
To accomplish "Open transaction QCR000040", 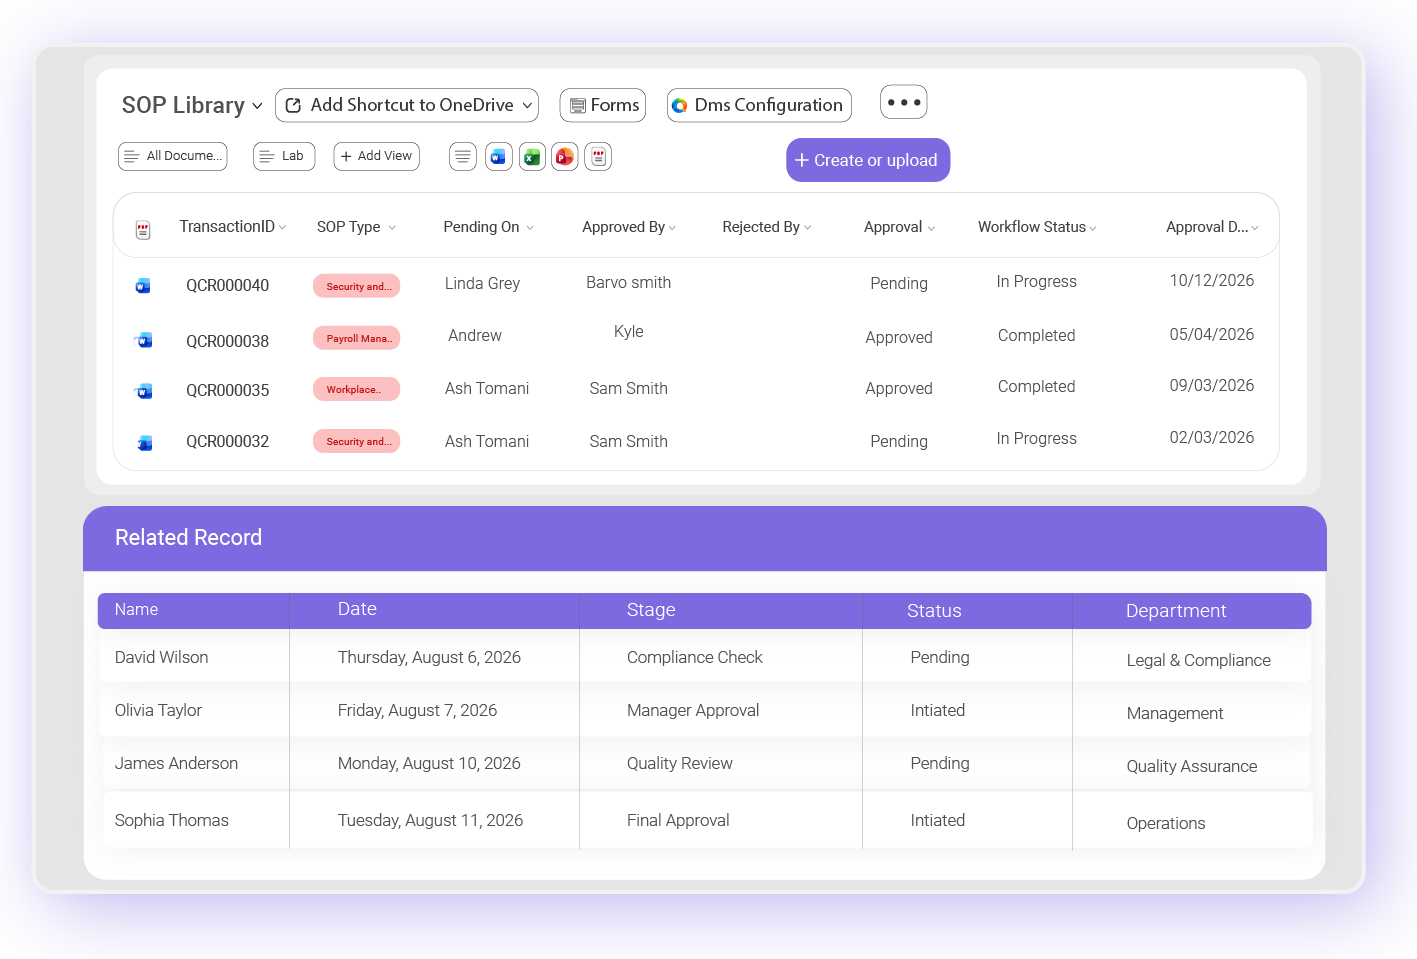I will (x=228, y=285).
